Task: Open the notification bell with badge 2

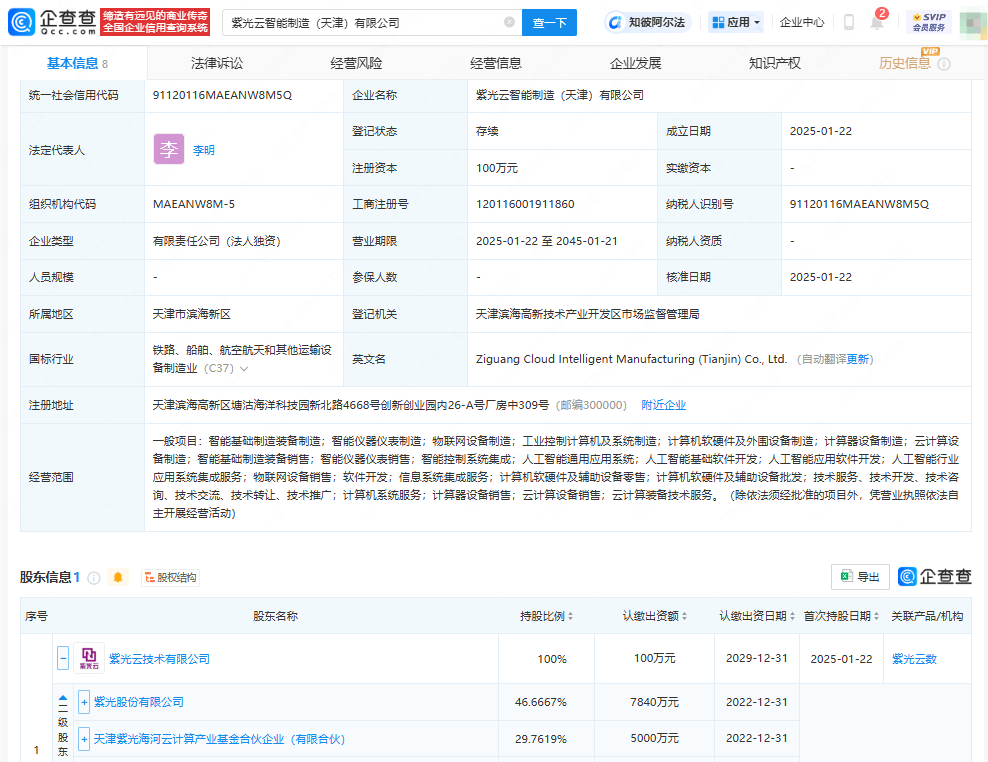Action: pos(877,21)
